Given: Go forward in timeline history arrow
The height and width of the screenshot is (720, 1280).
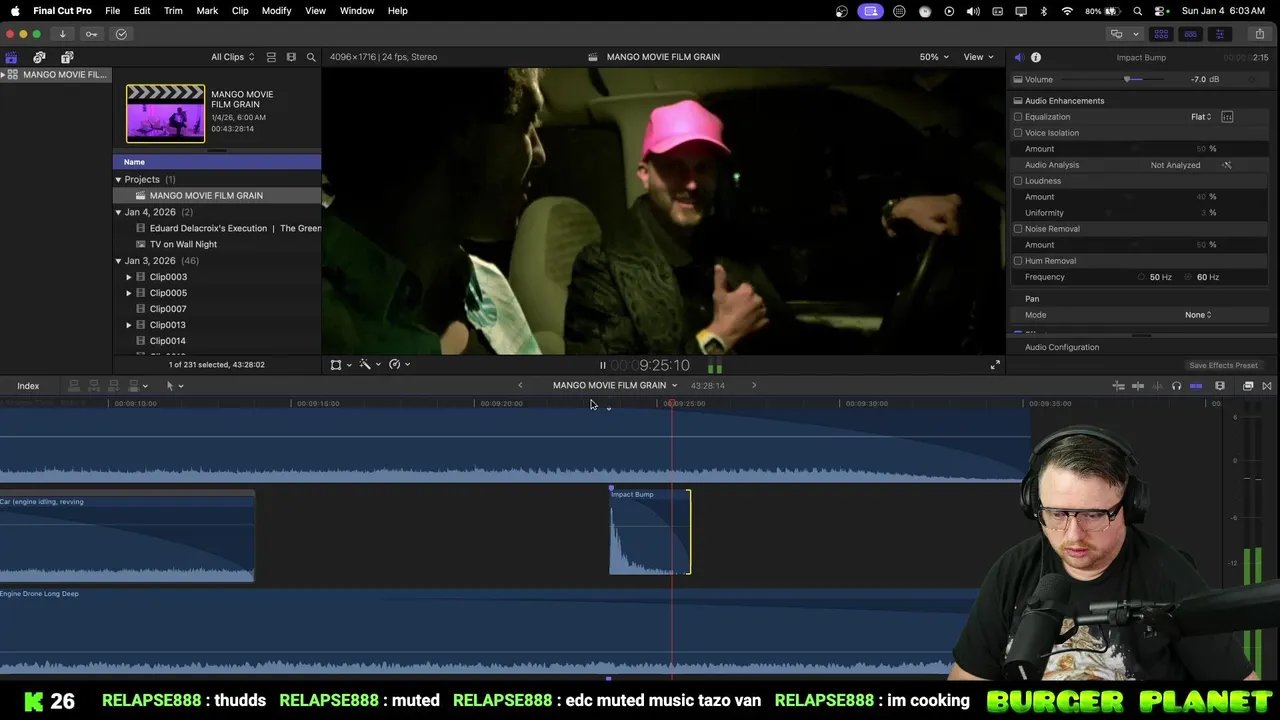Looking at the screenshot, I should [754, 385].
